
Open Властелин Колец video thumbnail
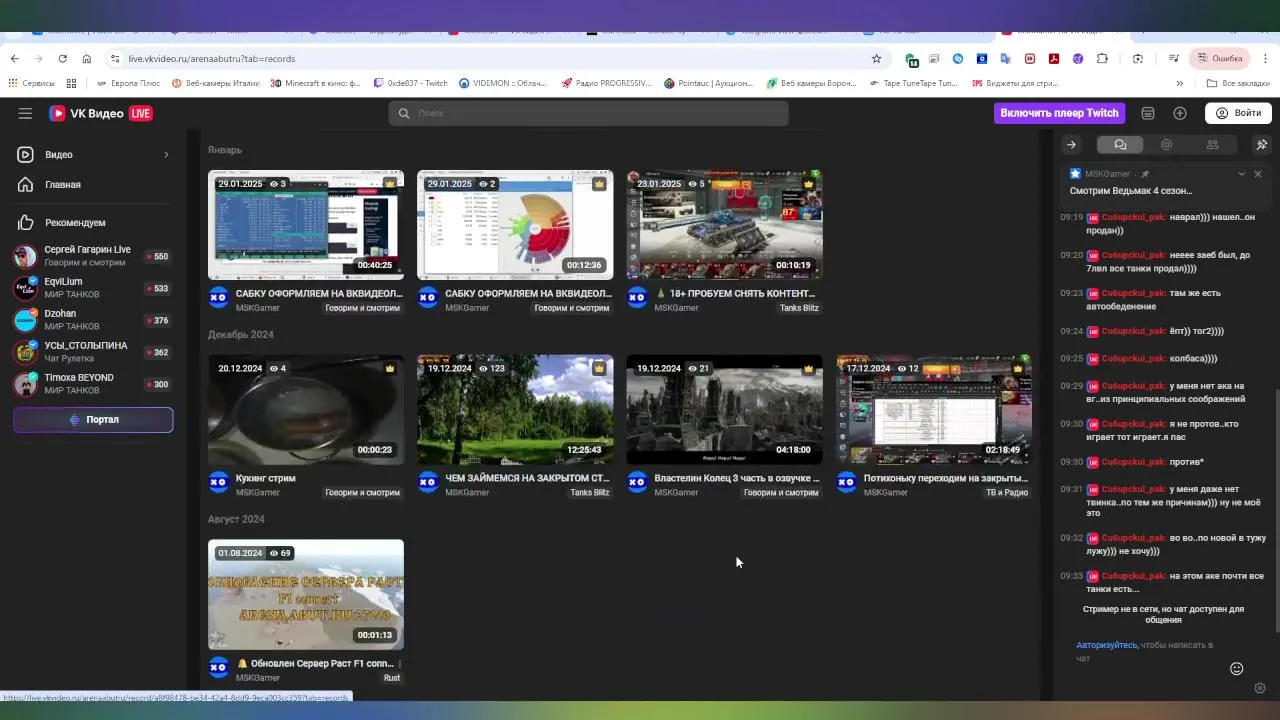click(x=725, y=410)
